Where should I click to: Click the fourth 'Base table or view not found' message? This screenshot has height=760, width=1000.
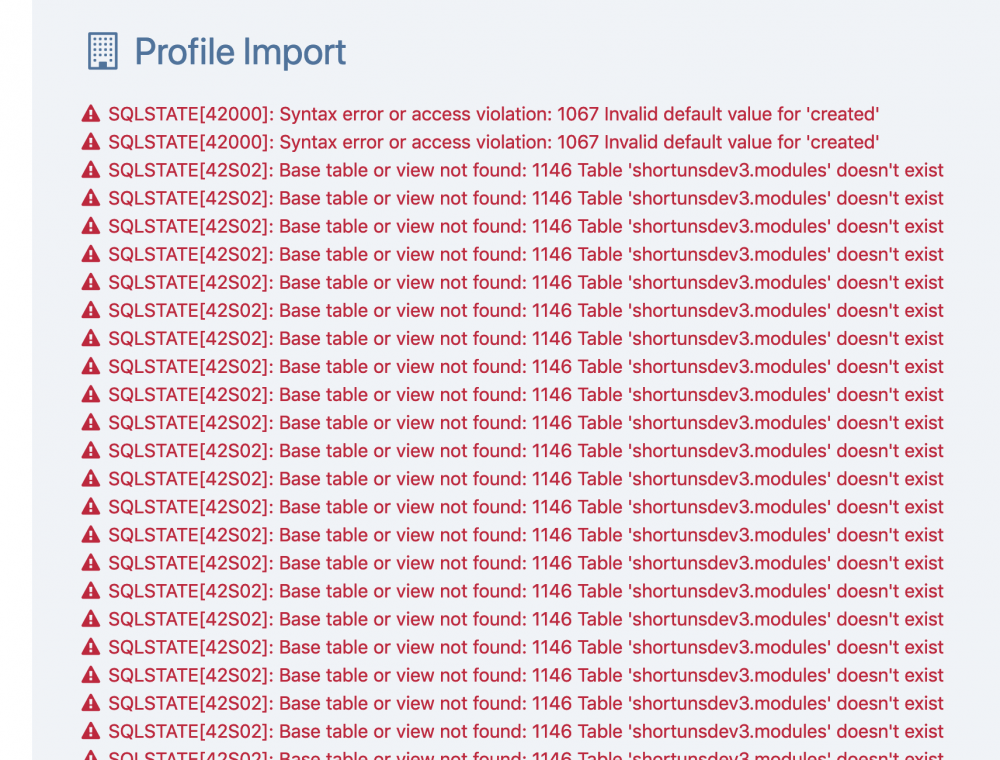pos(525,254)
